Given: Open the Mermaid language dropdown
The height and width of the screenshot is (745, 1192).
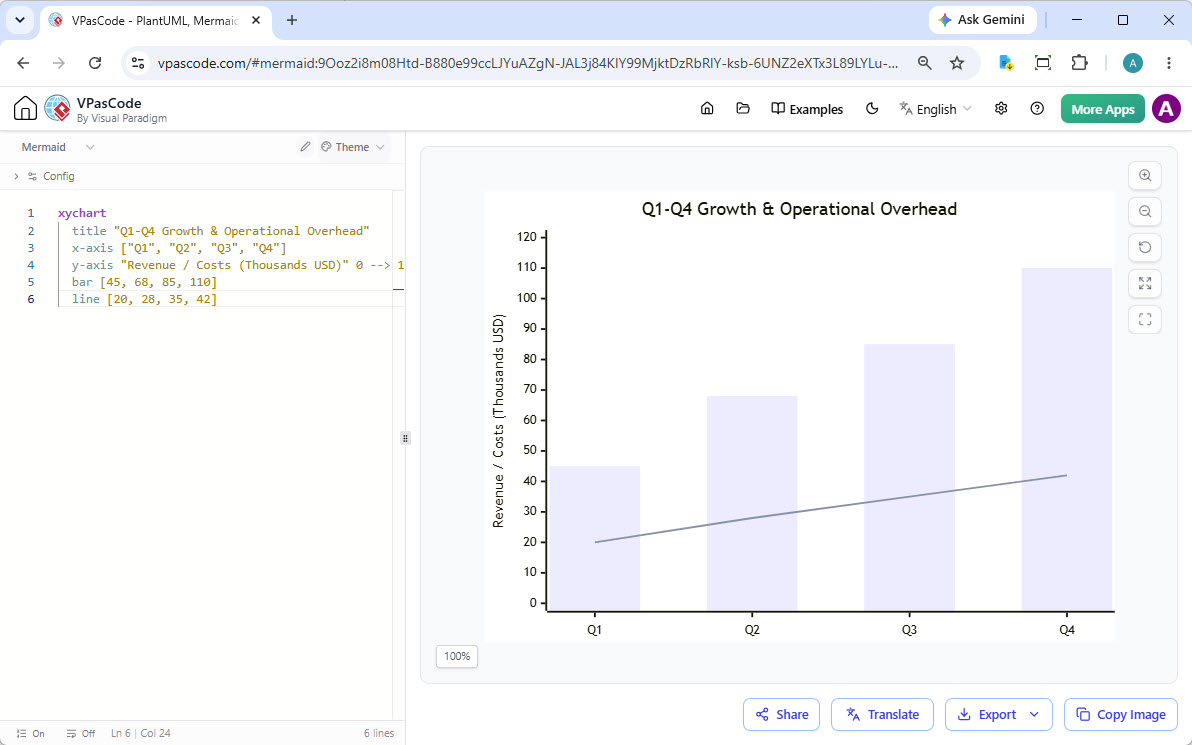Looking at the screenshot, I should tap(58, 147).
